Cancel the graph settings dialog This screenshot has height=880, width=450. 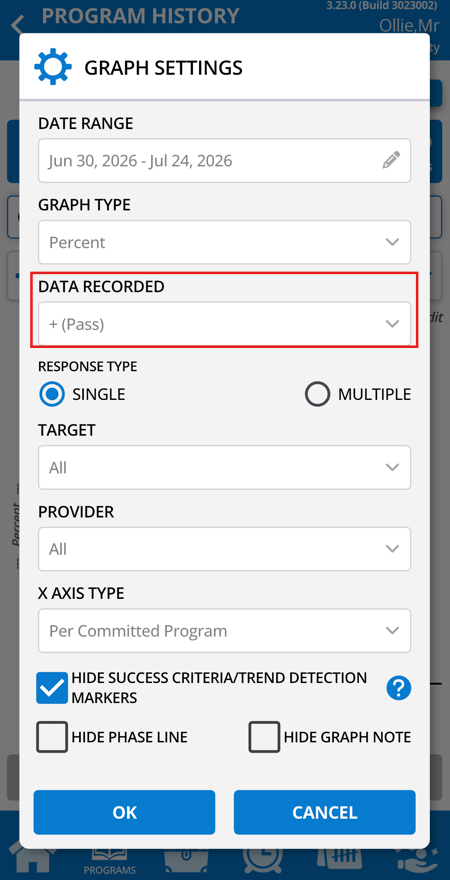click(324, 812)
